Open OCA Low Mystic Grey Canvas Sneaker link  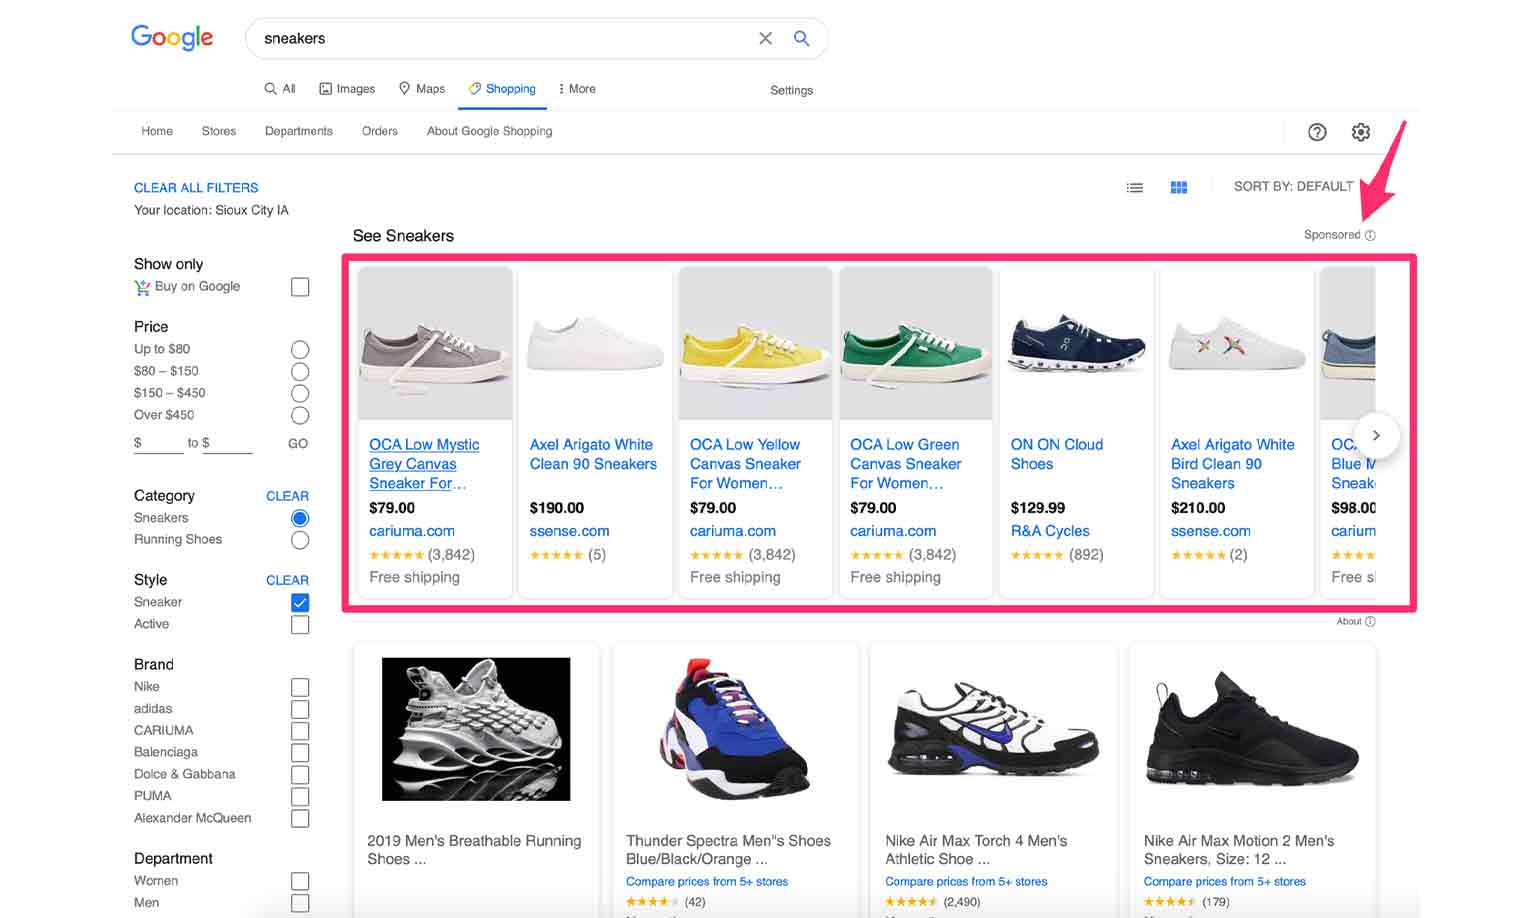(x=423, y=464)
